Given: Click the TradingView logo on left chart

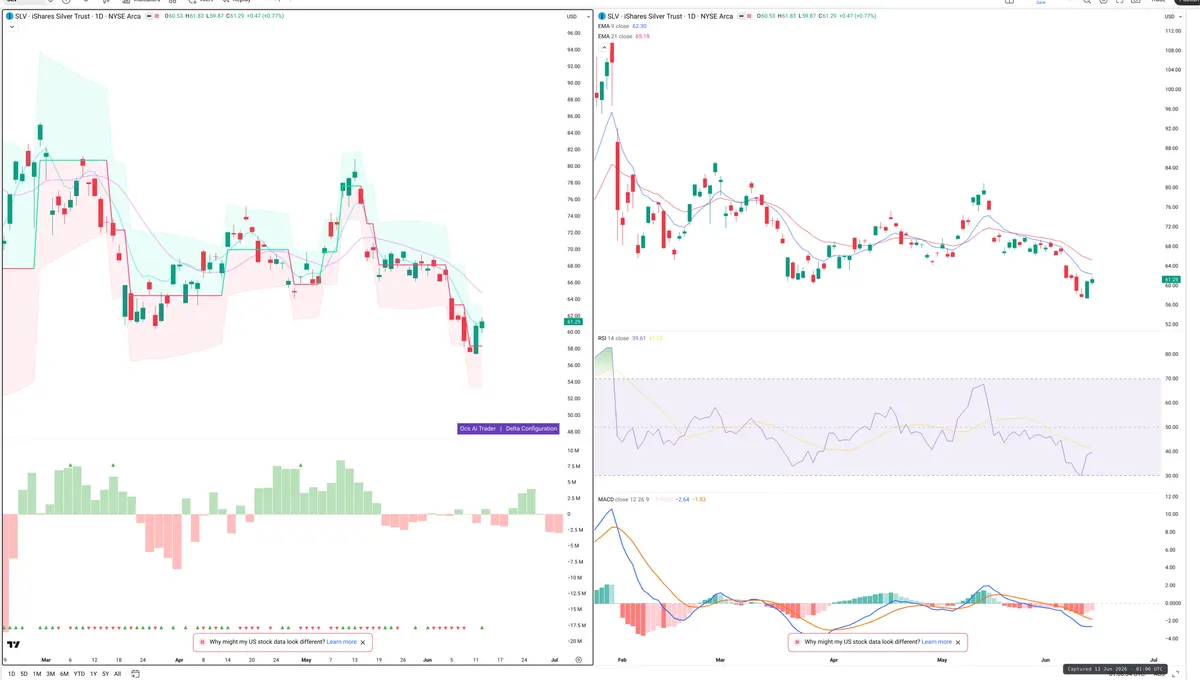Looking at the screenshot, I should click(14, 647).
